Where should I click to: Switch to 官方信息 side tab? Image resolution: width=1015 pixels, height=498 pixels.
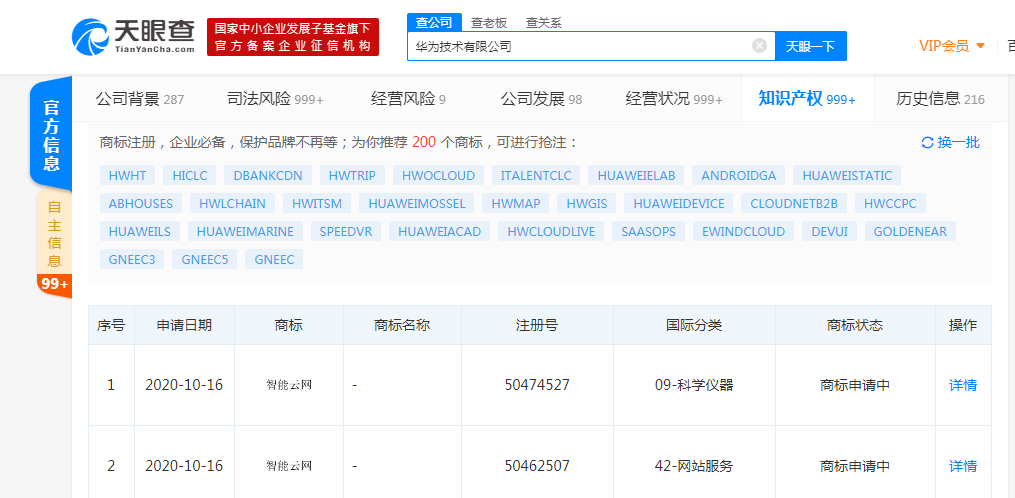[x=51, y=133]
